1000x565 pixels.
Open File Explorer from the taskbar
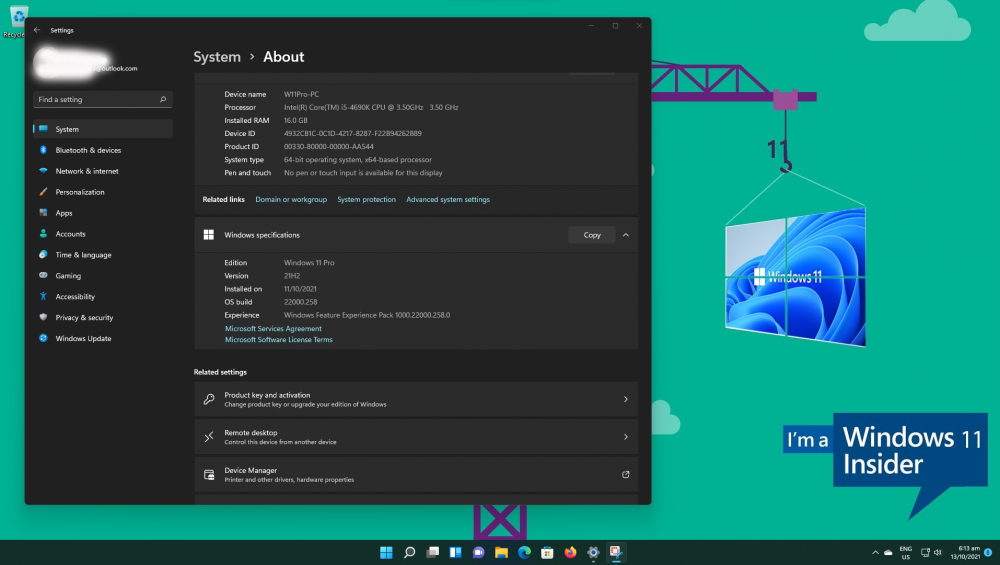tap(501, 552)
